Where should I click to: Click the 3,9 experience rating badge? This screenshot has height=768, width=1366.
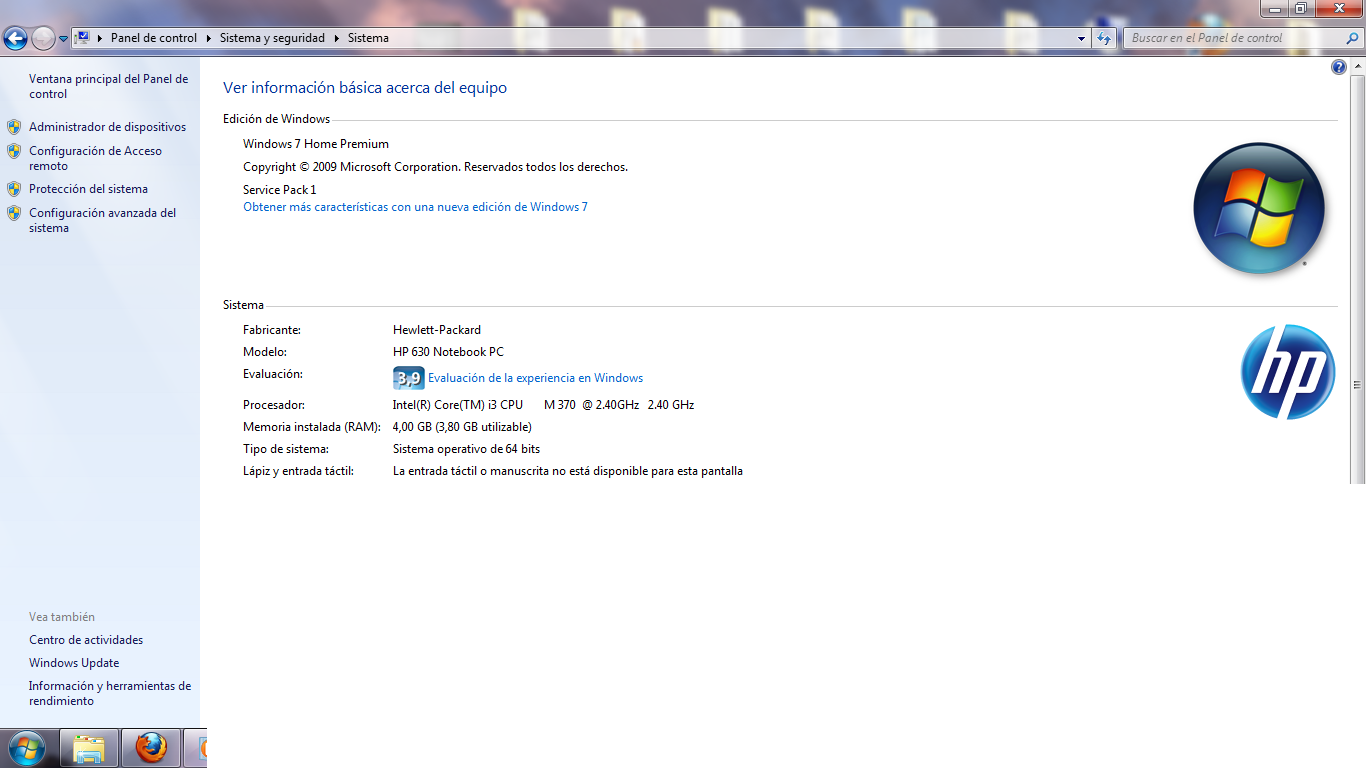(408, 378)
